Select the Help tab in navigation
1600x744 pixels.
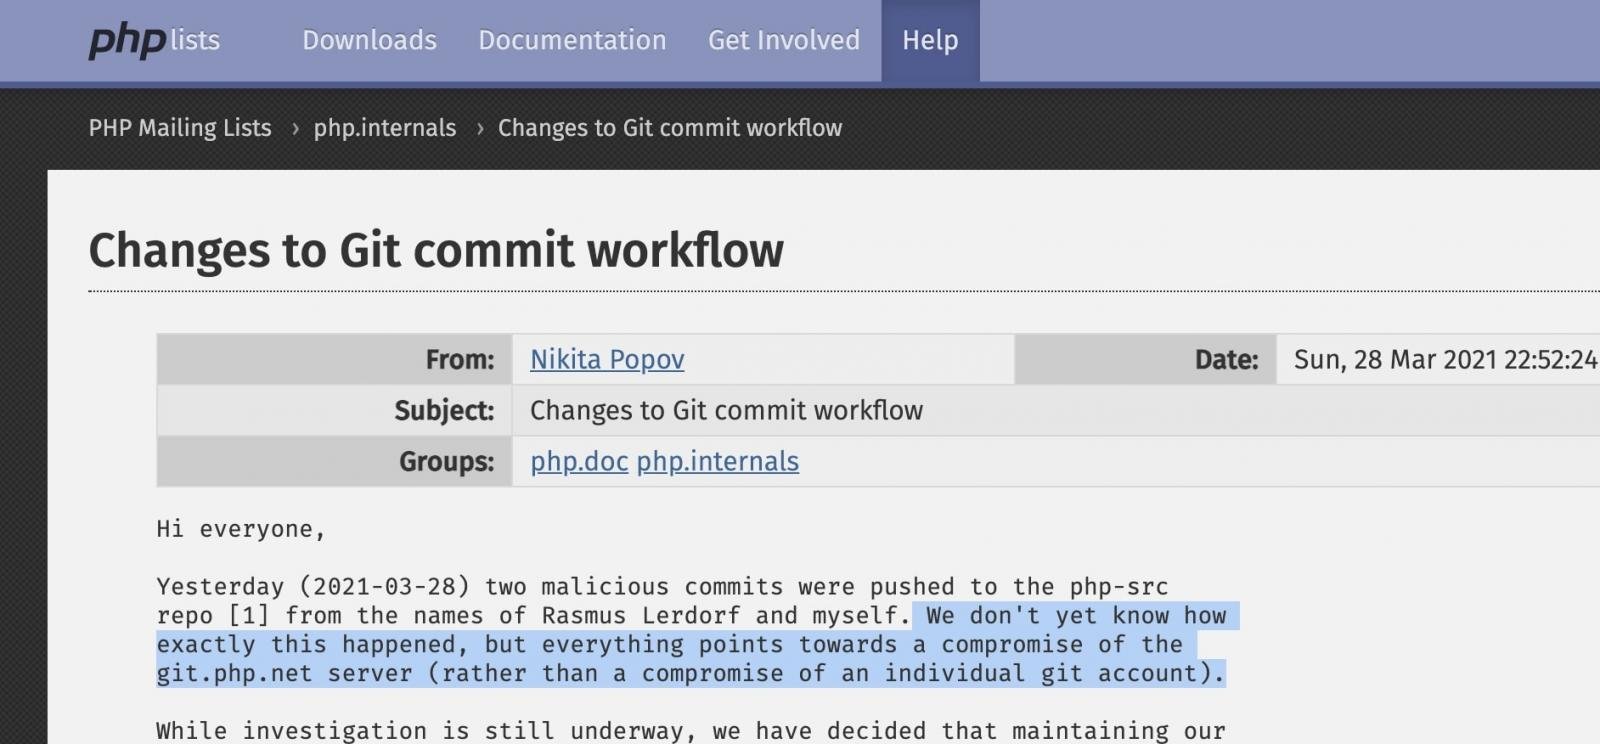point(930,40)
